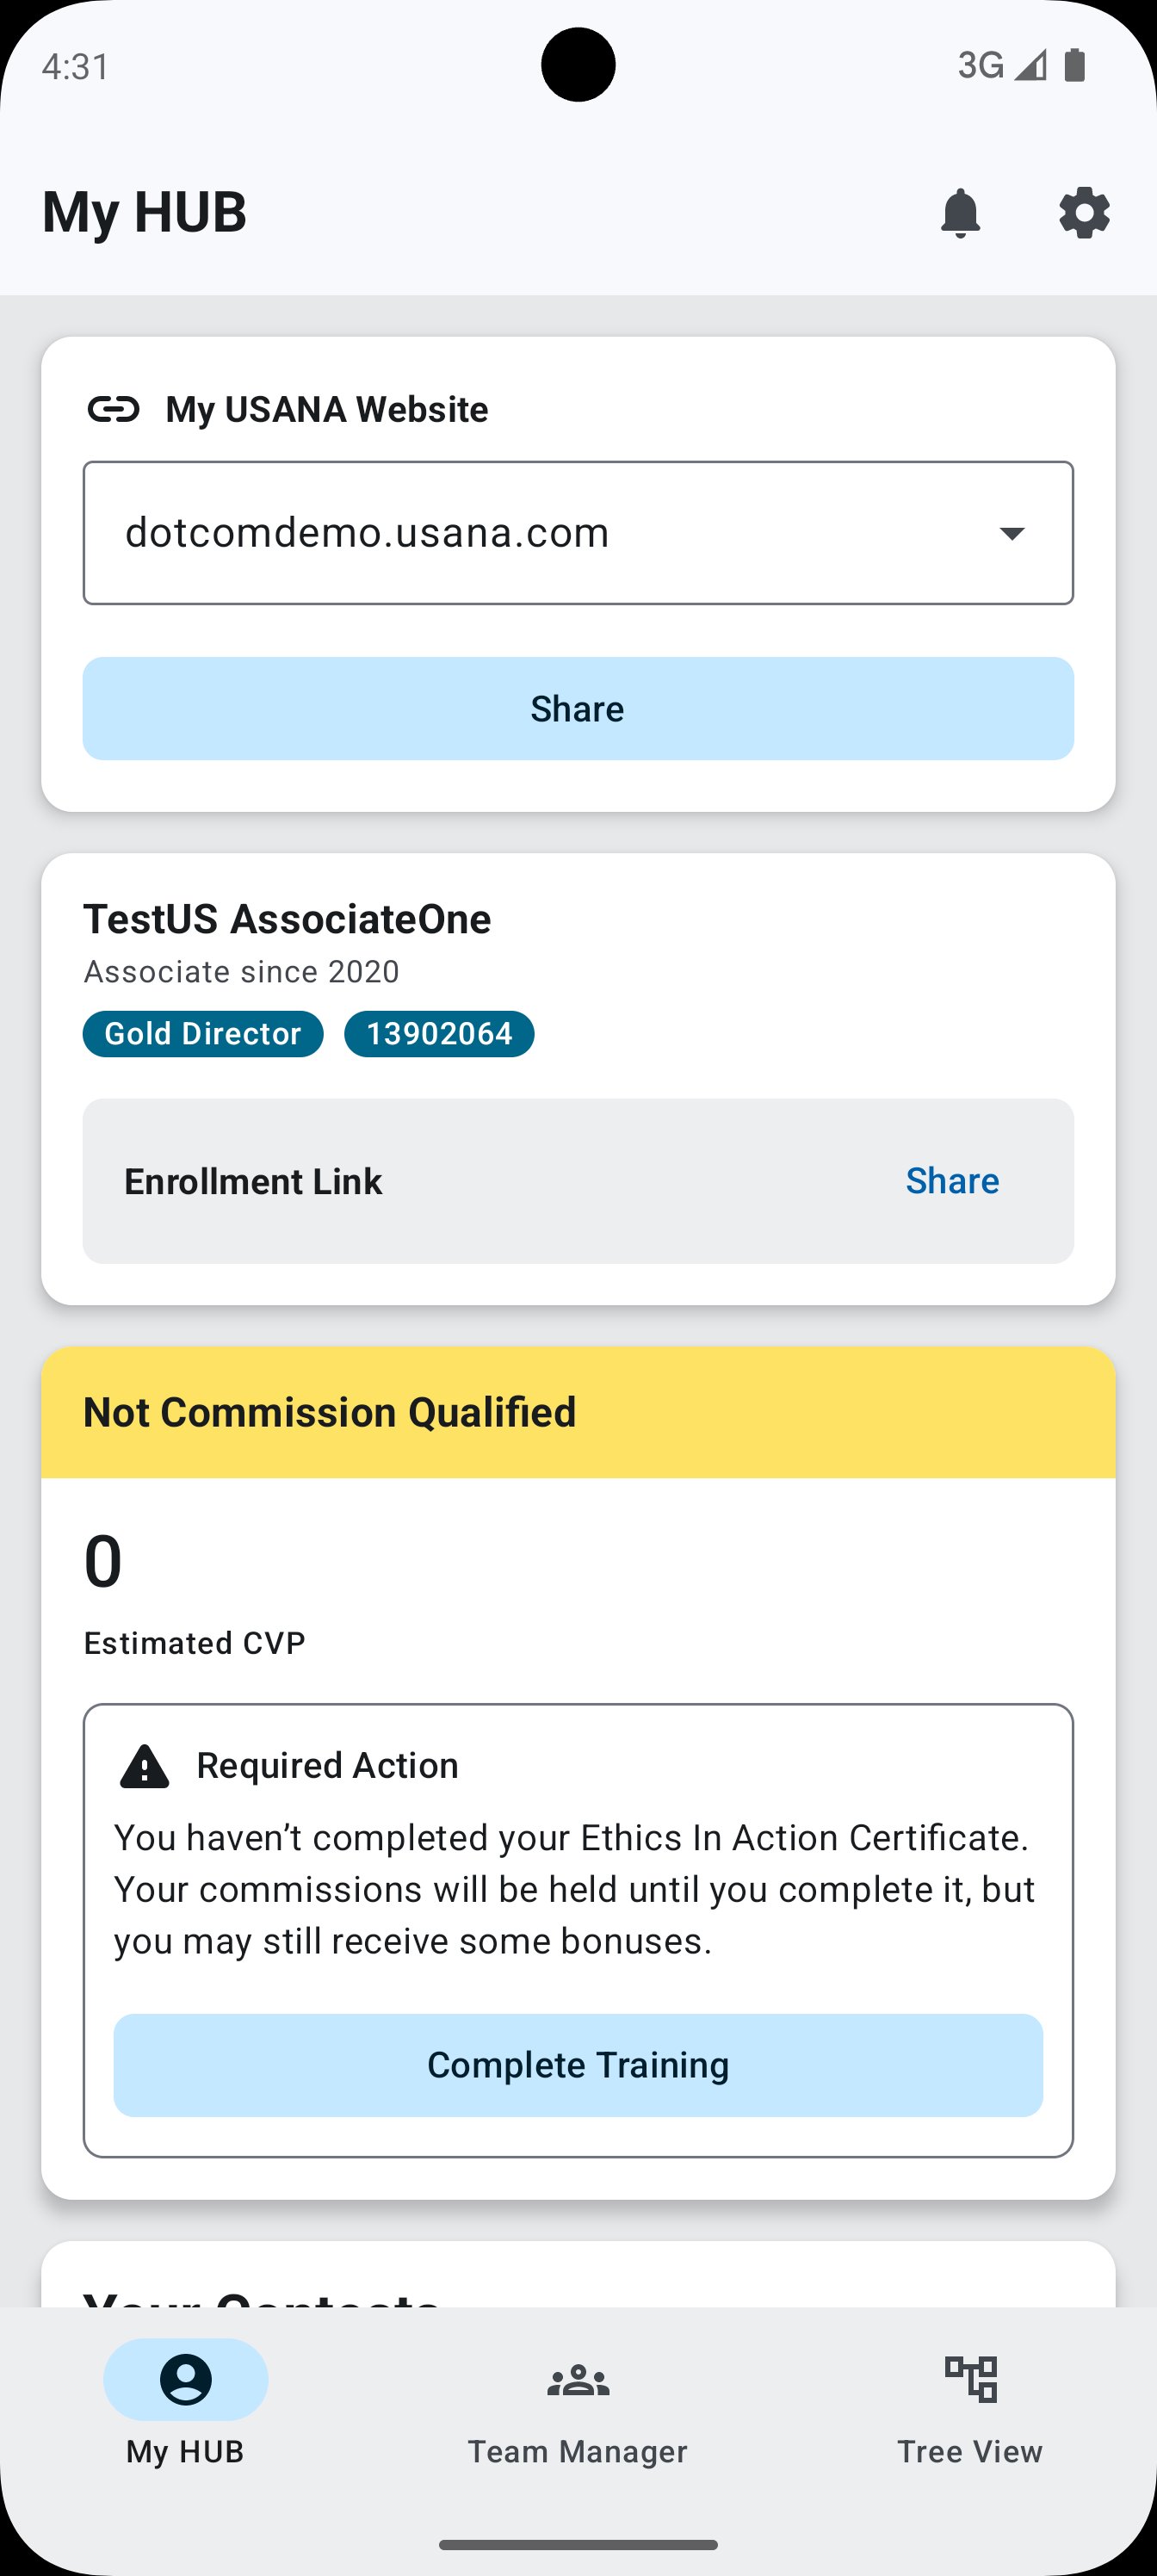
Task: Tap the battery status icon
Action: click(x=1075, y=66)
